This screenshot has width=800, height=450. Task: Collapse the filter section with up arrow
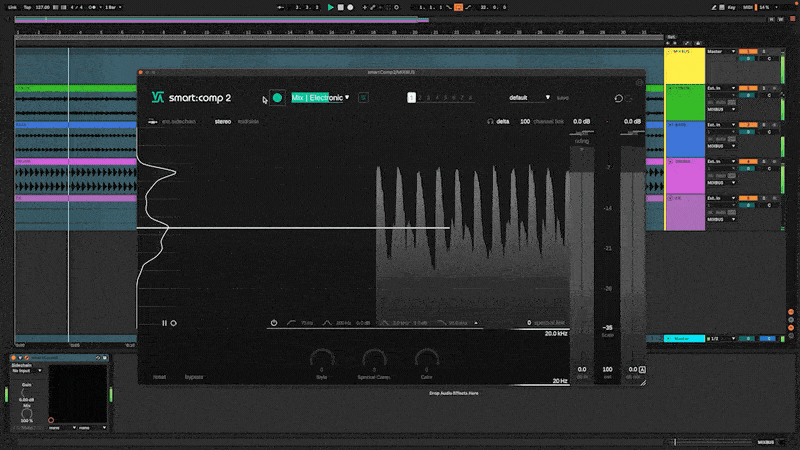pyautogui.click(x=476, y=323)
